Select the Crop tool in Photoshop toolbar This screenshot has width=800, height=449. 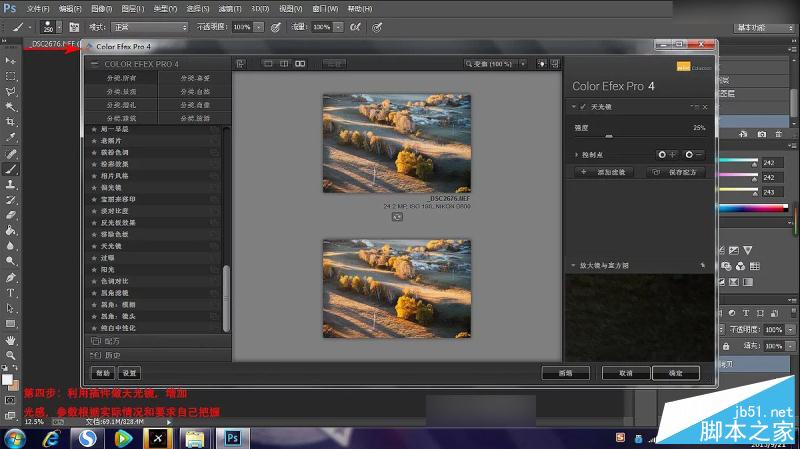[x=10, y=122]
